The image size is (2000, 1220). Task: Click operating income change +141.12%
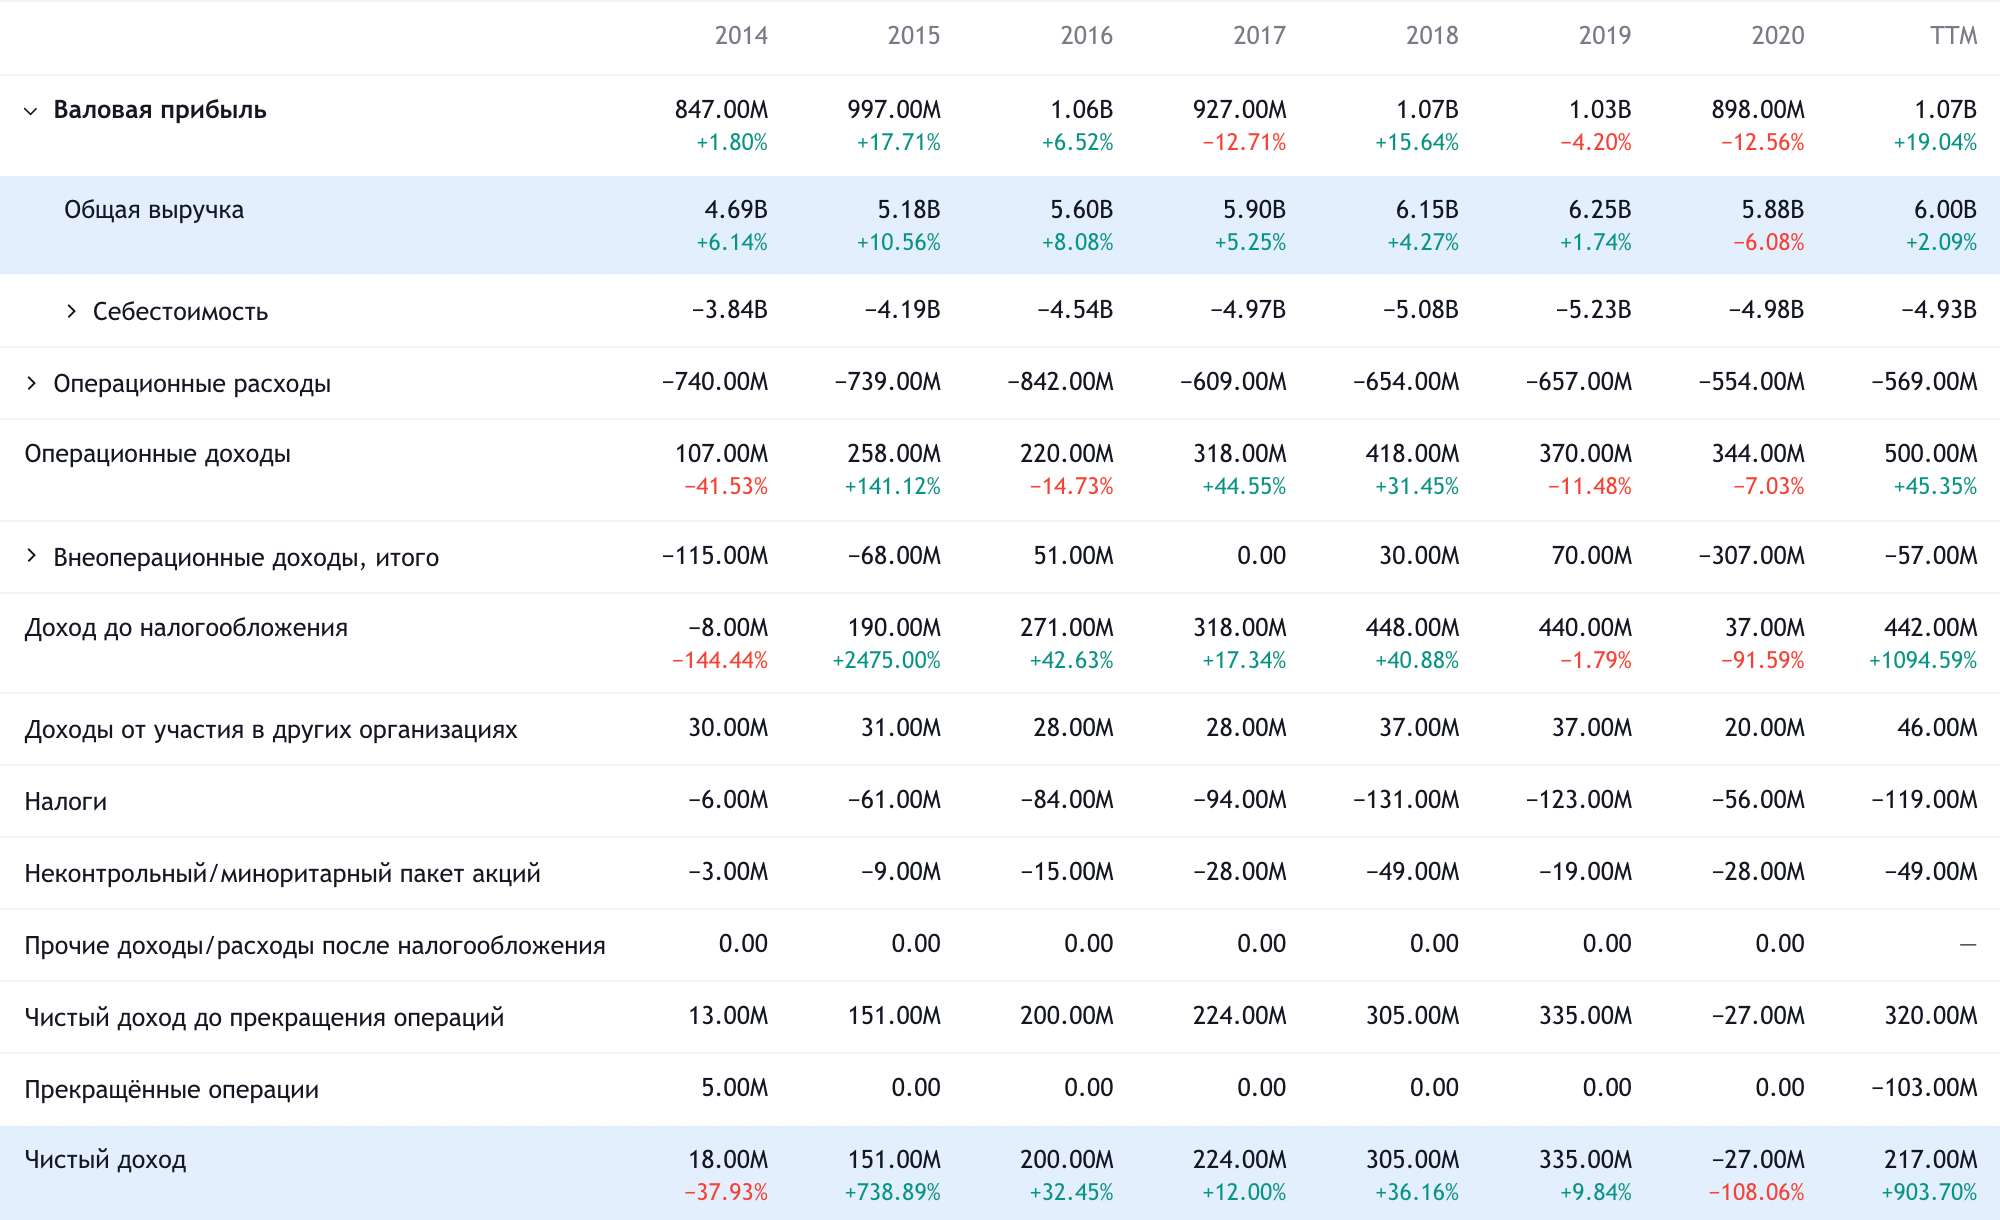(x=893, y=487)
